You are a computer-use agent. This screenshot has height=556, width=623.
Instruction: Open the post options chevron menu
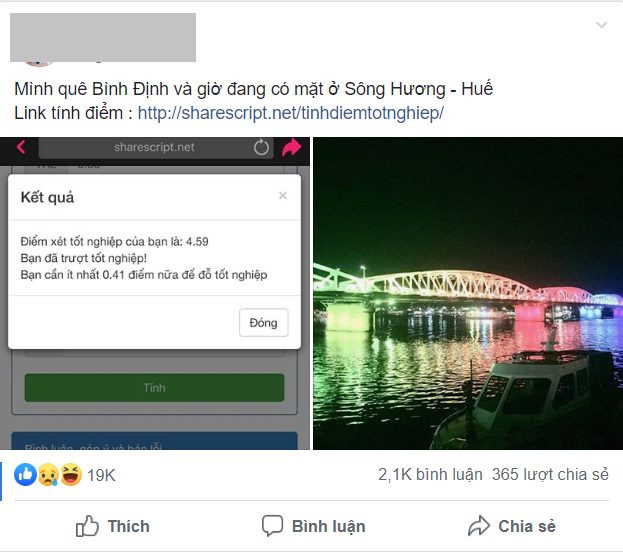pos(602,25)
